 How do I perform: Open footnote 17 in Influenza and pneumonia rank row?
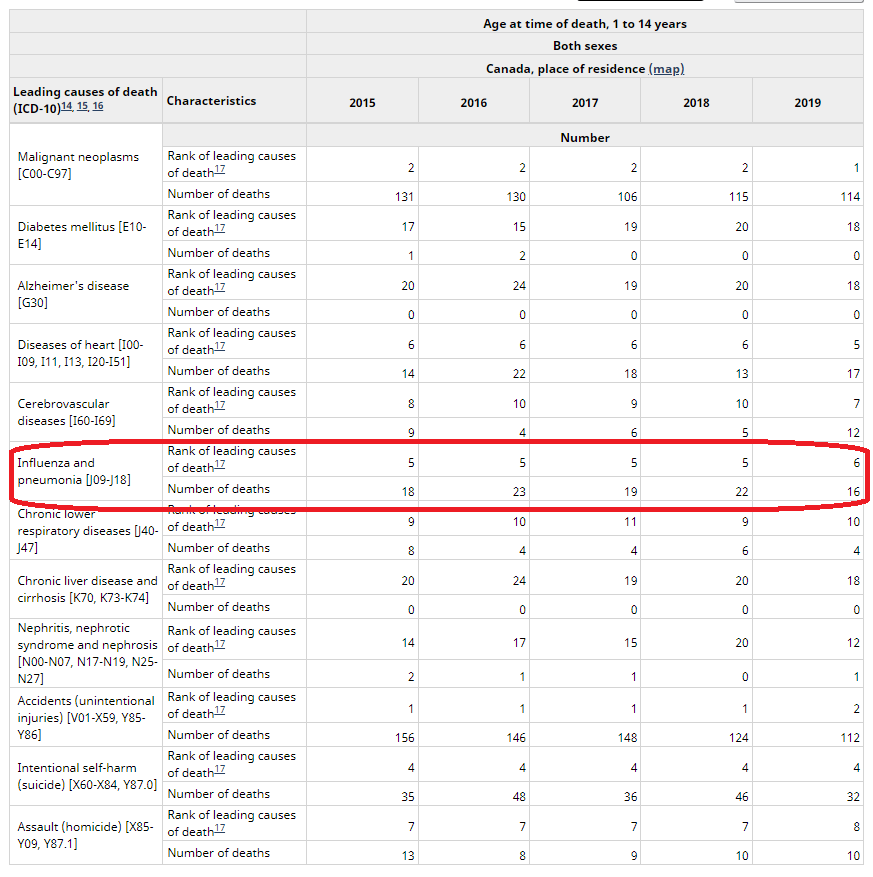(x=220, y=464)
